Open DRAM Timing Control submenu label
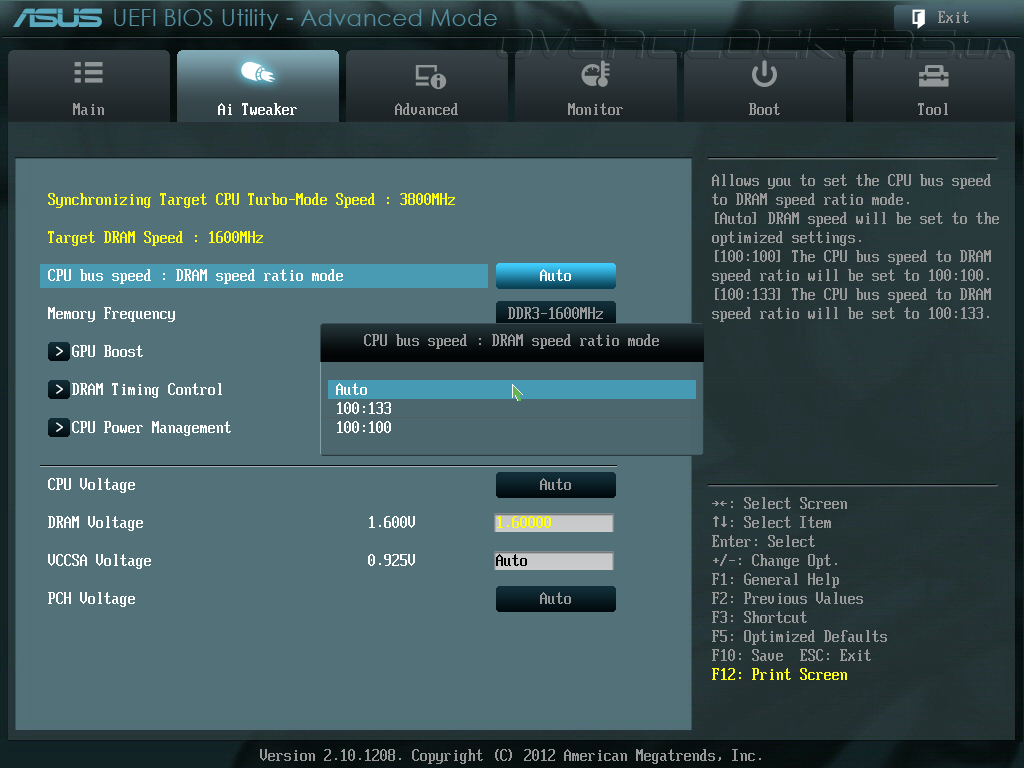The width and height of the screenshot is (1024, 768). coord(147,390)
